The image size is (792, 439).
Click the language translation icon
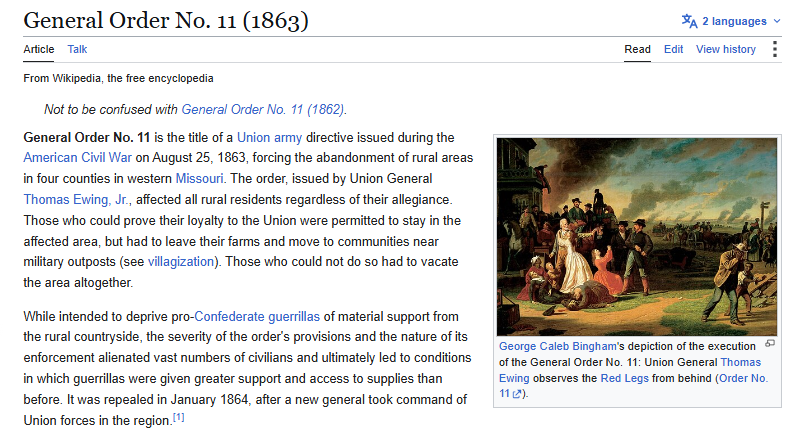coord(689,21)
